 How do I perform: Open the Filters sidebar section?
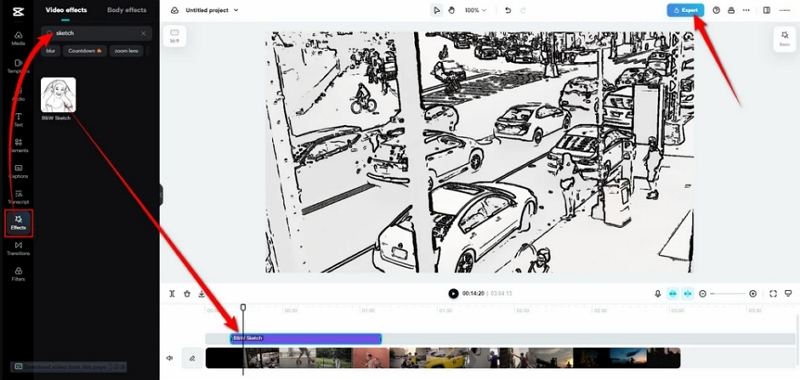pos(18,274)
